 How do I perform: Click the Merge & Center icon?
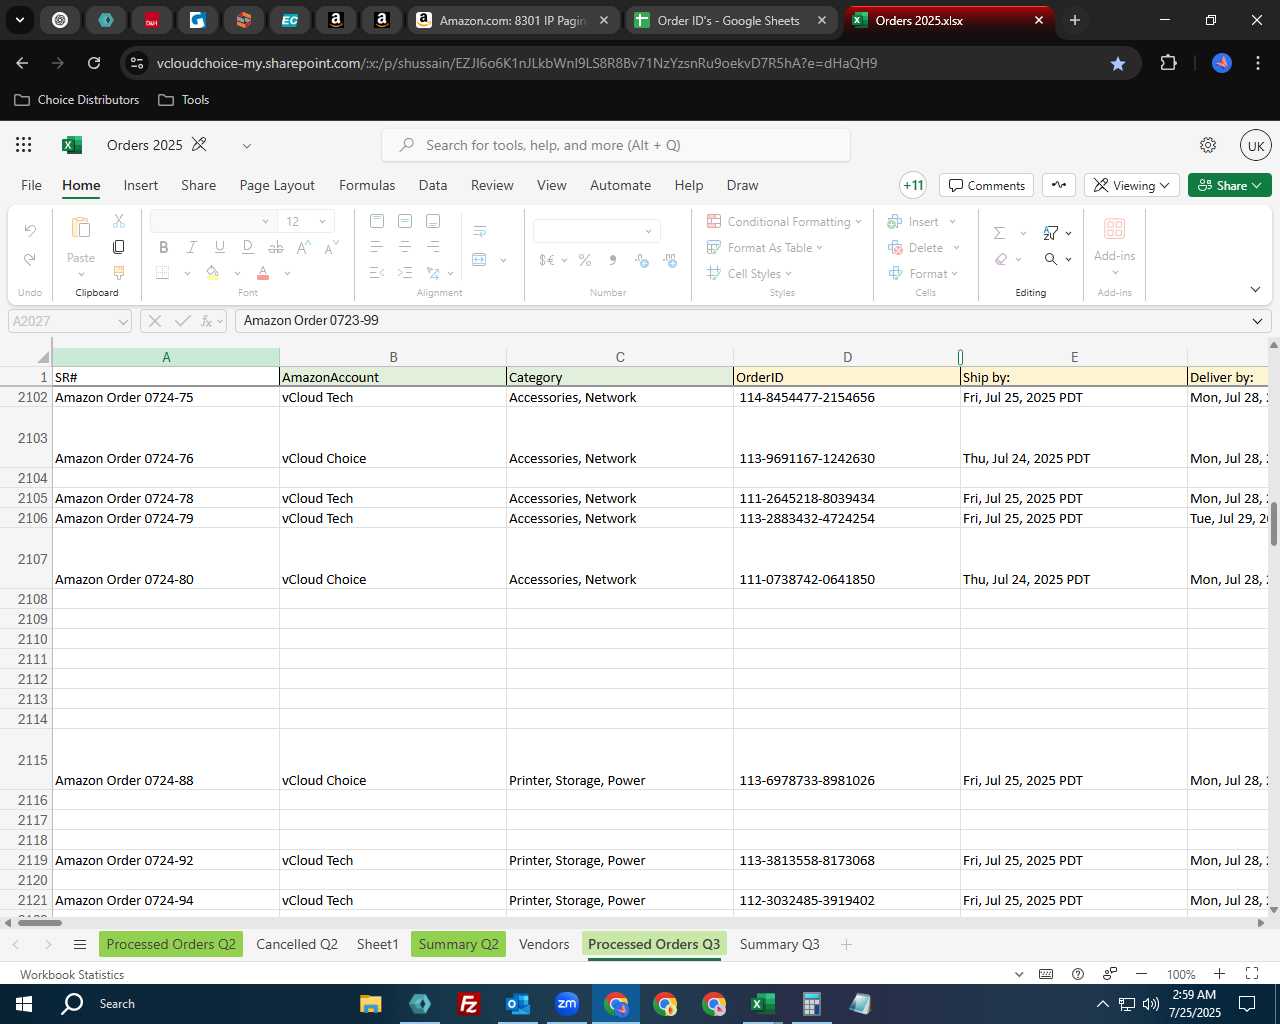click(480, 260)
